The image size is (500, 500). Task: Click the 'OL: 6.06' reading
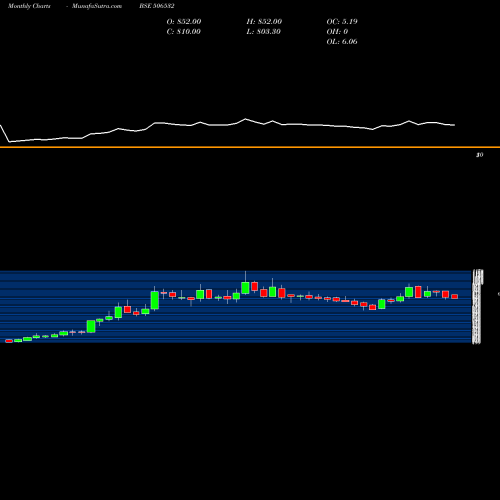click(342, 42)
